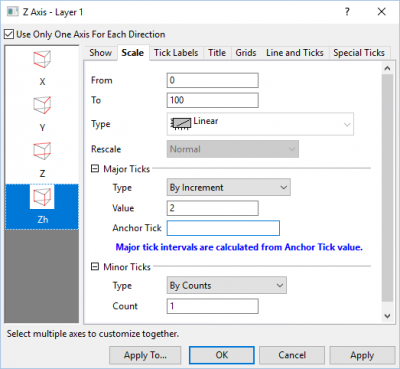The height and width of the screenshot is (369, 400).
Task: Select the Z axis icon
Action: [x=42, y=151]
